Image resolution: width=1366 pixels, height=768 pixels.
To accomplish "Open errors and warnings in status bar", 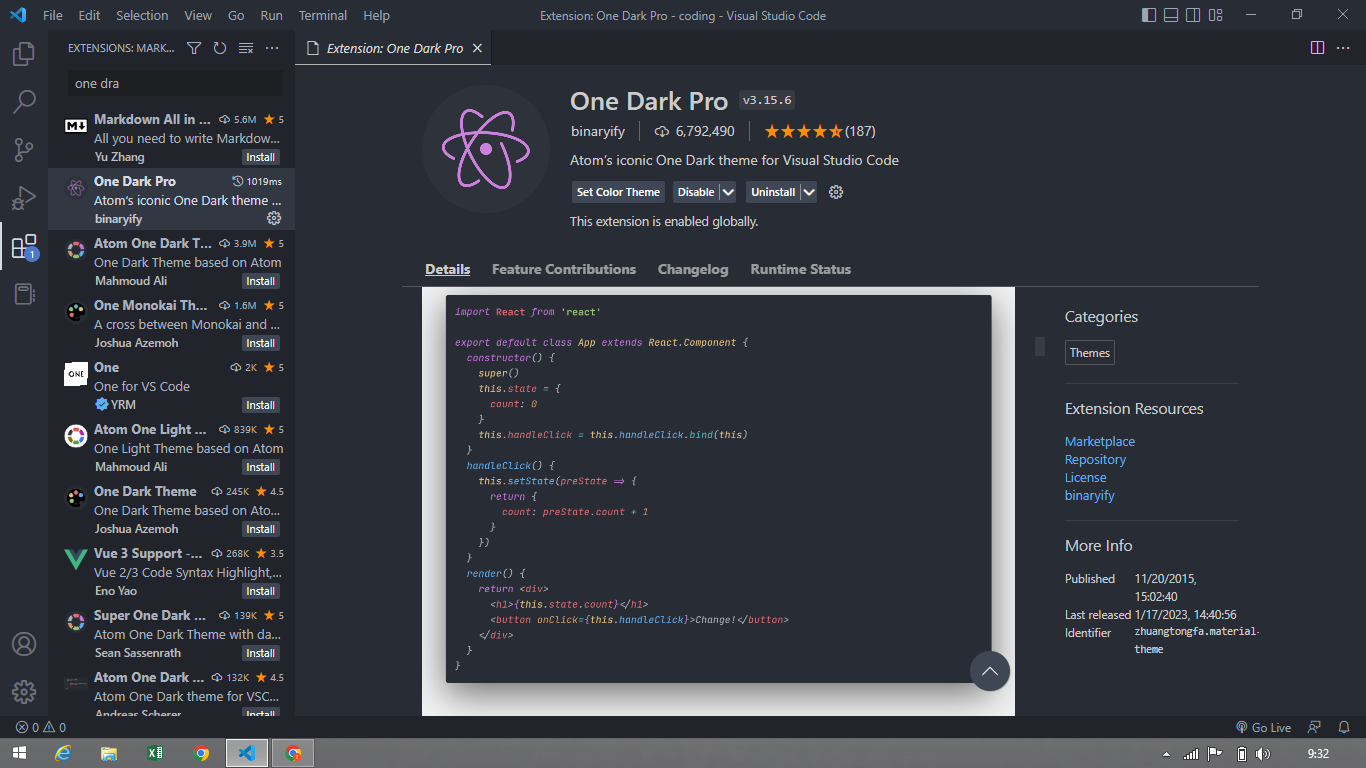I will pos(40,728).
